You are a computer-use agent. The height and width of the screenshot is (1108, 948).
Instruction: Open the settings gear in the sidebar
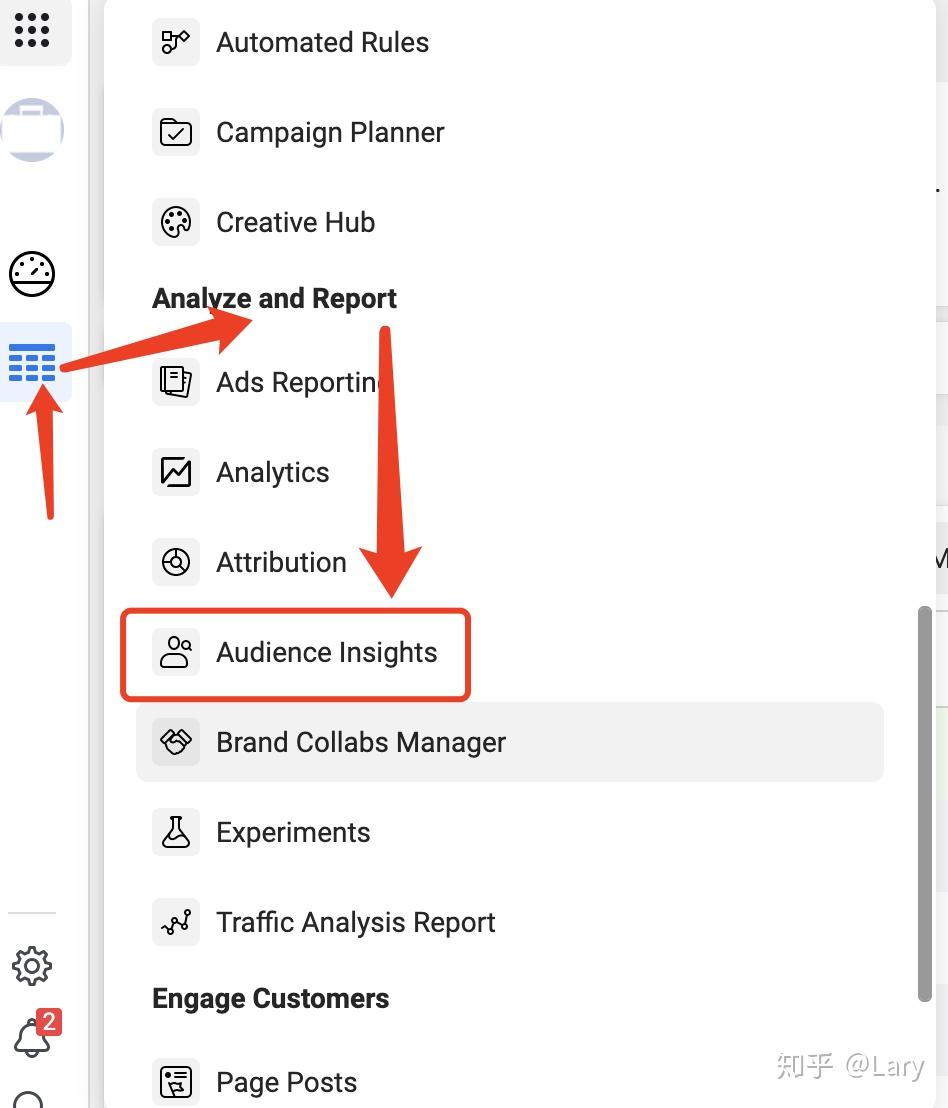[x=32, y=966]
